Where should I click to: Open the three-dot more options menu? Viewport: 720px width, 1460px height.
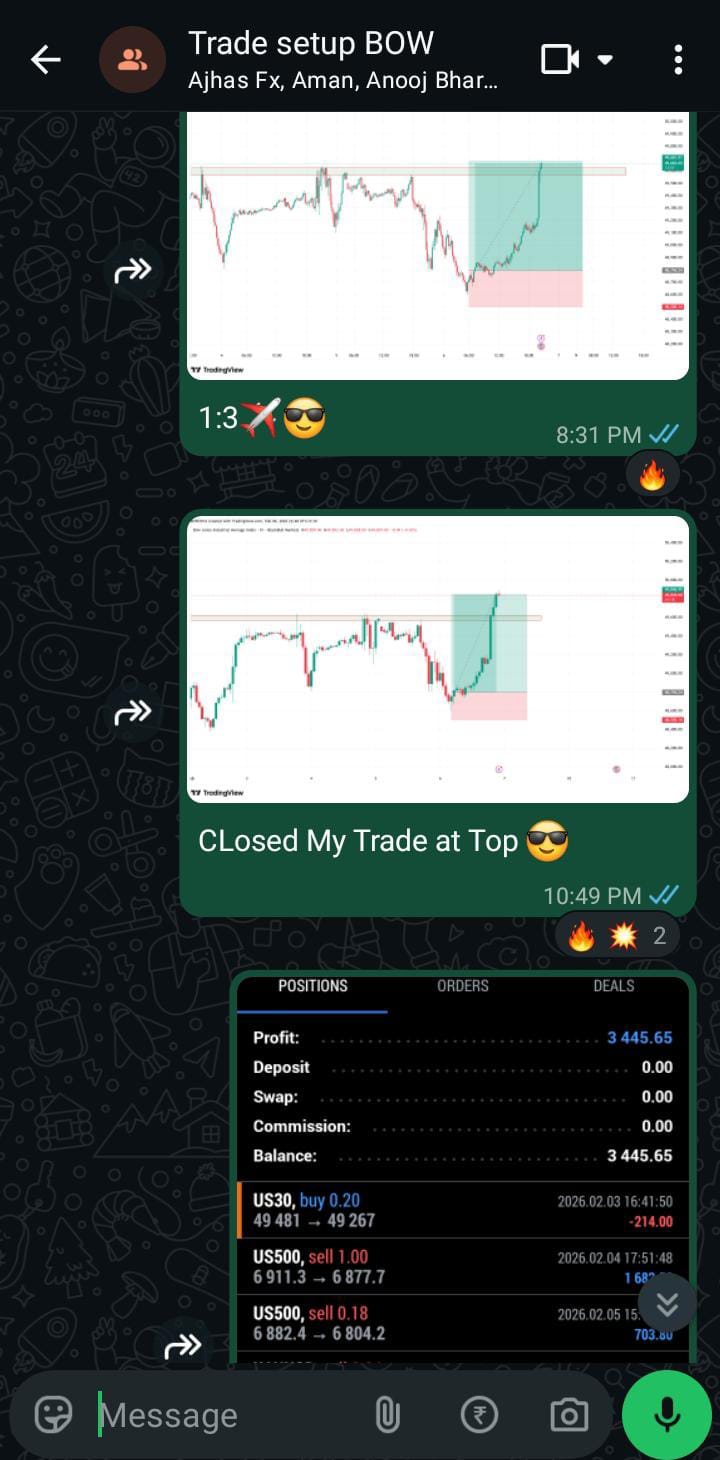click(x=678, y=60)
